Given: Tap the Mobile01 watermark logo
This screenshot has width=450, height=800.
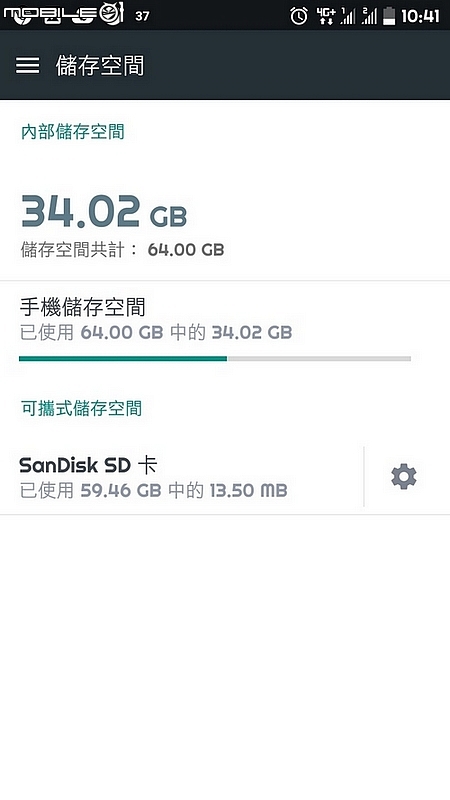Looking at the screenshot, I should coord(64,15).
